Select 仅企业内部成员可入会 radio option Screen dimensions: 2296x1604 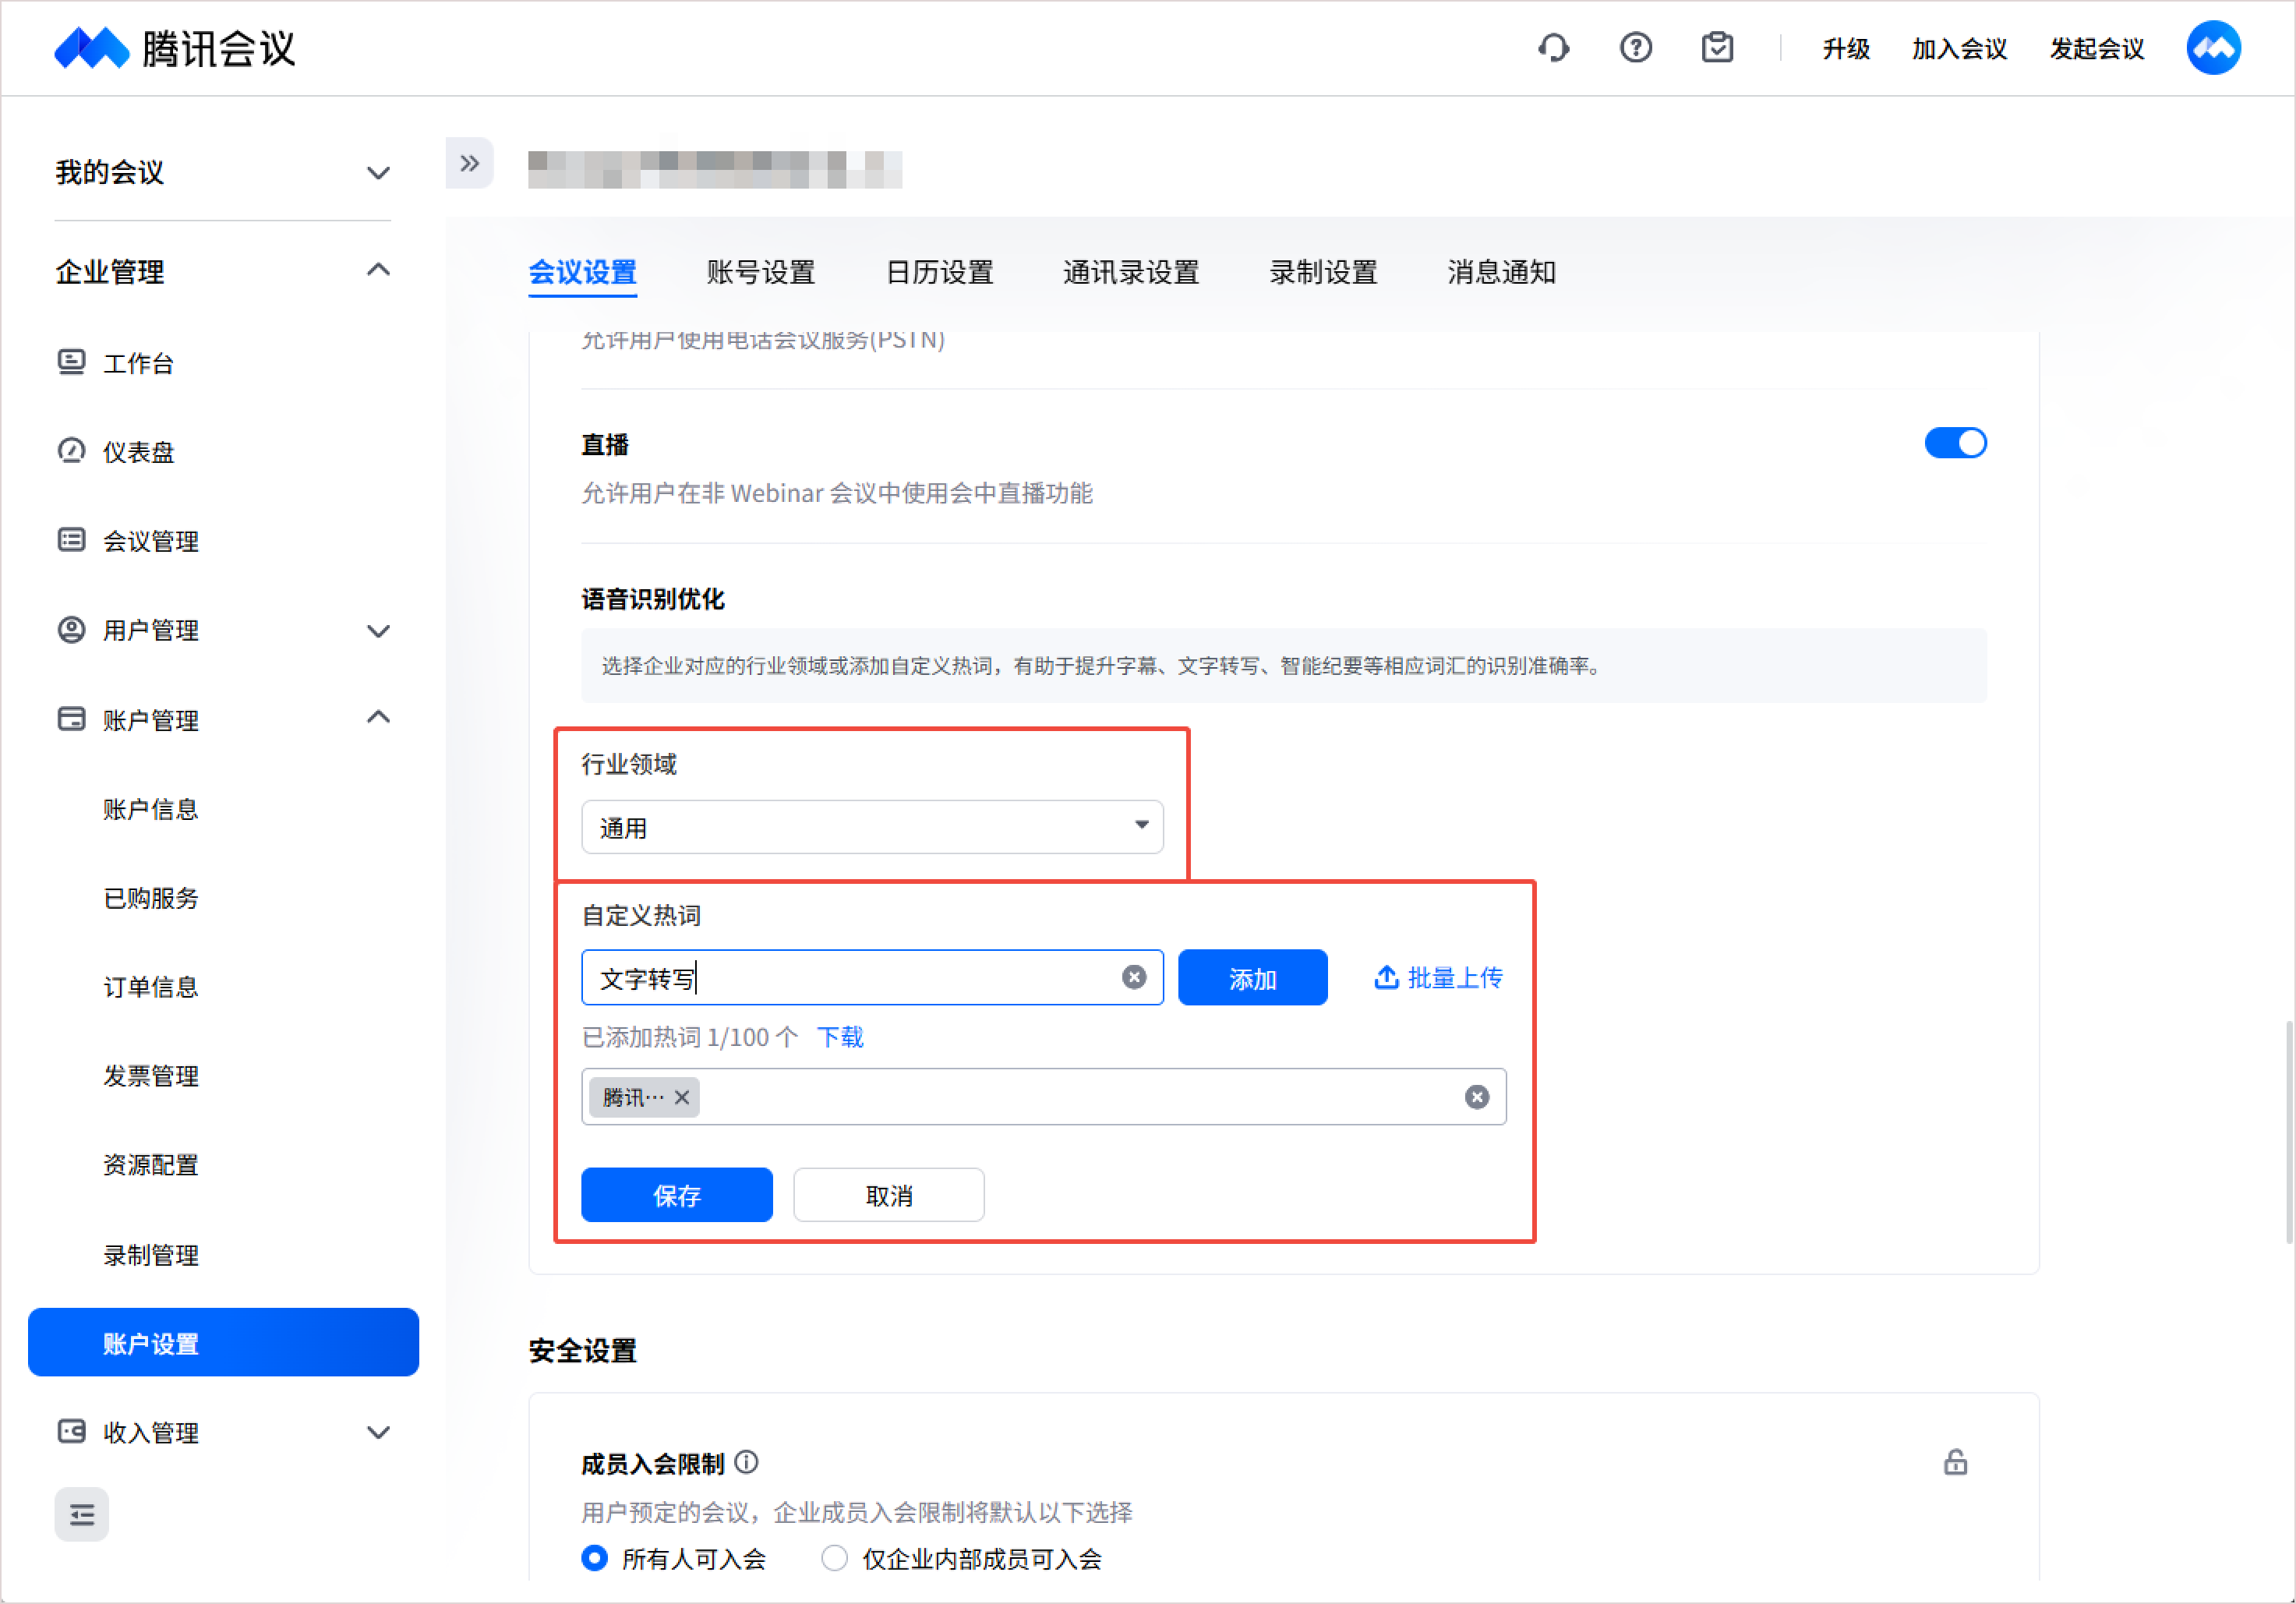(x=834, y=1558)
